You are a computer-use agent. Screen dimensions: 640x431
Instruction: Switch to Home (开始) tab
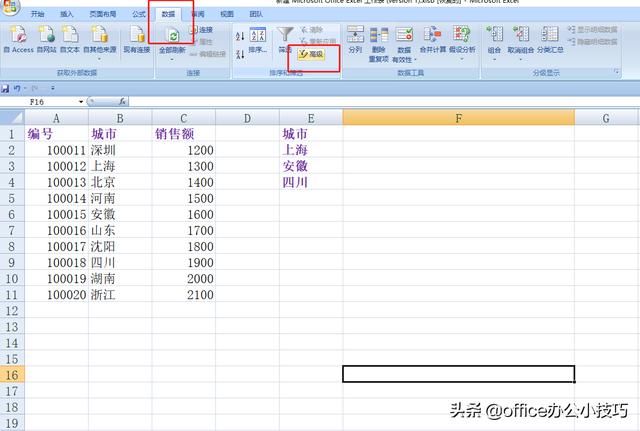point(37,14)
